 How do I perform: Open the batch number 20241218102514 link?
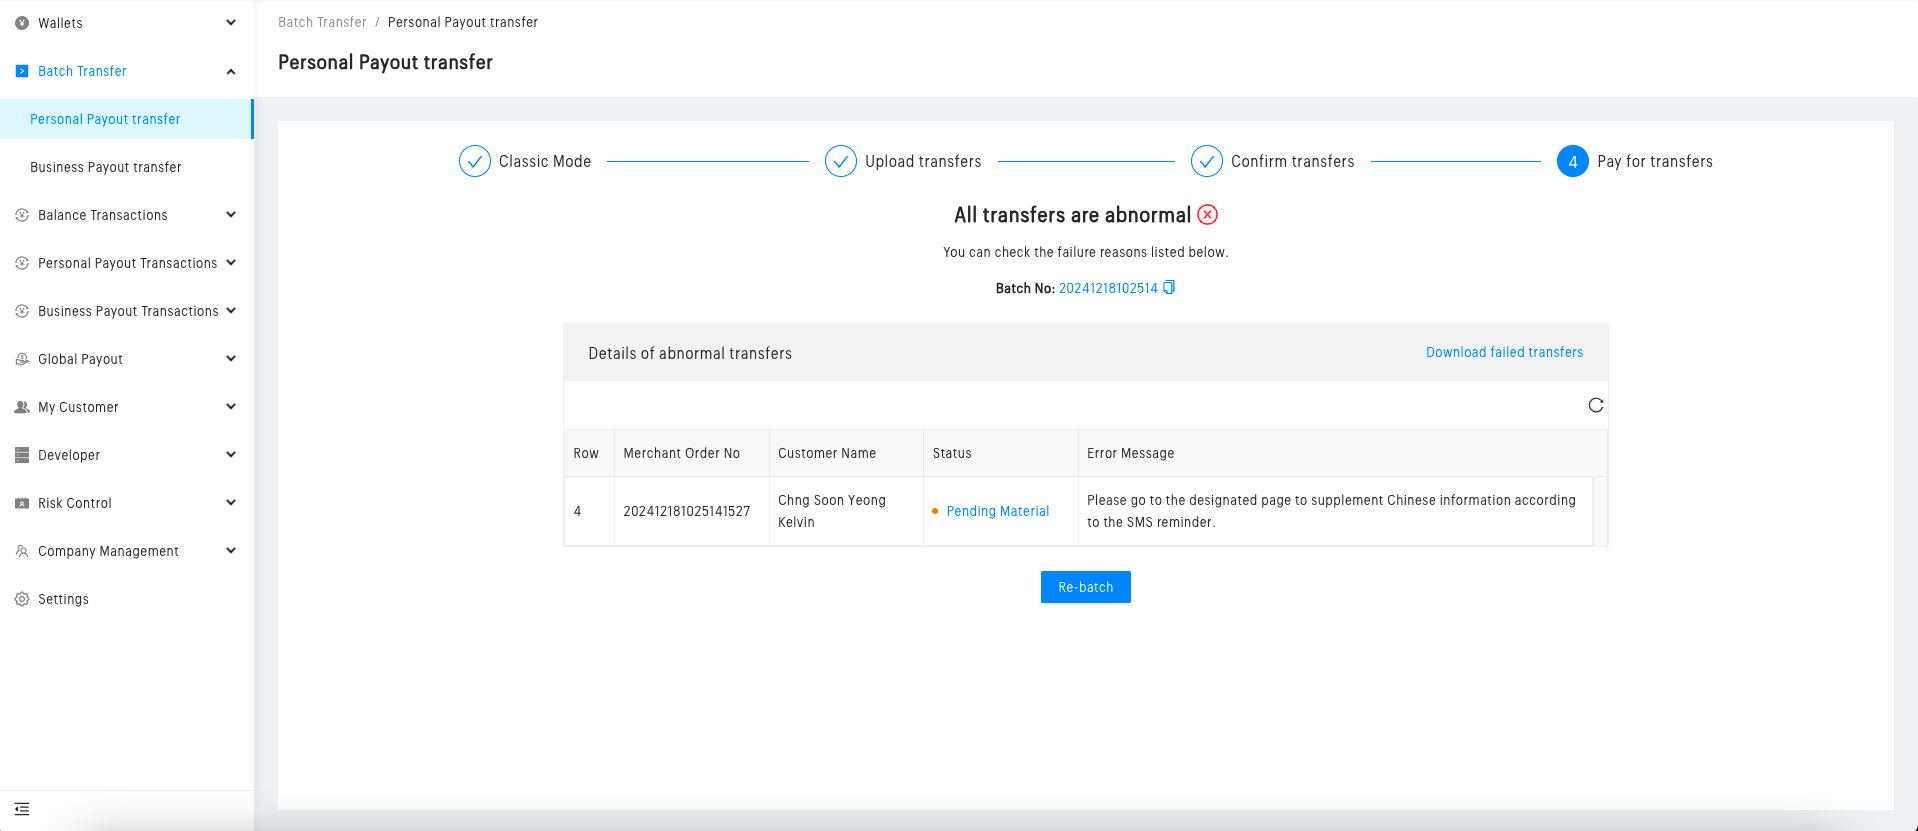(1107, 288)
